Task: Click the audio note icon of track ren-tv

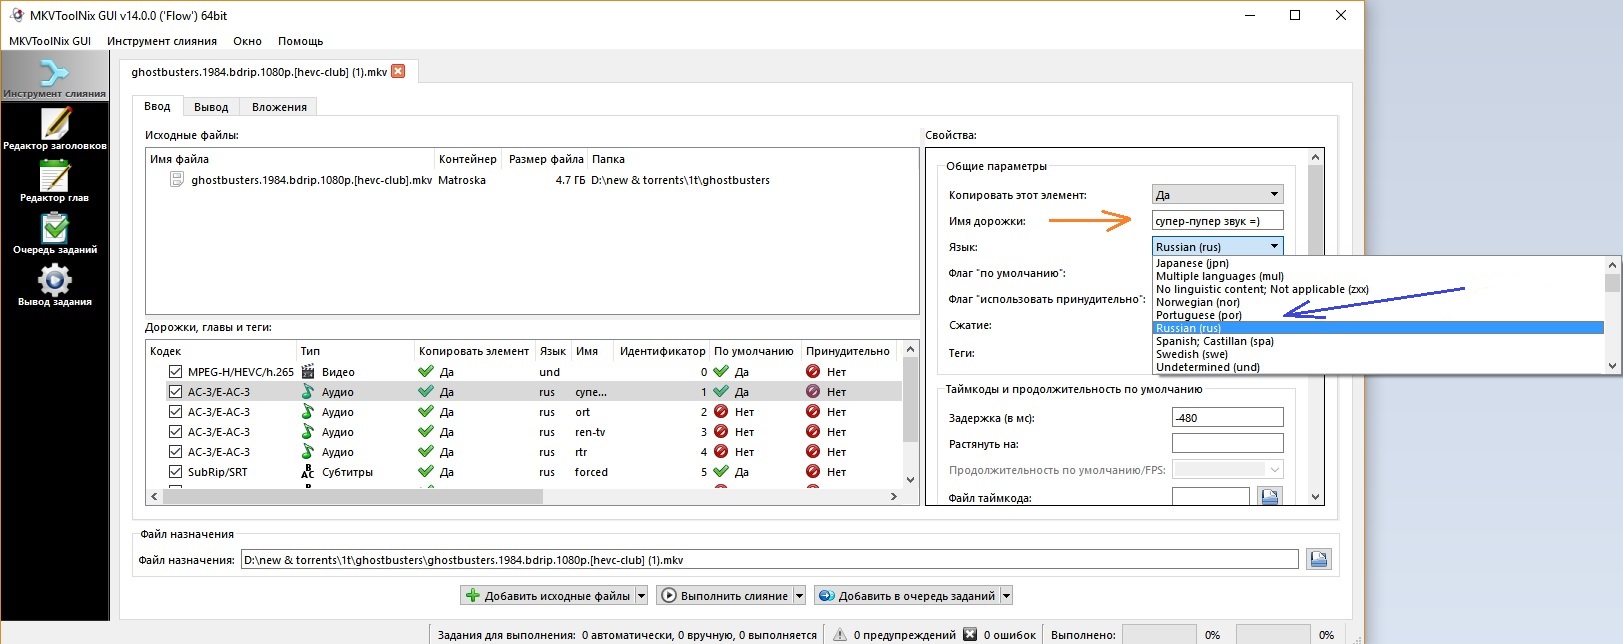Action: click(308, 432)
